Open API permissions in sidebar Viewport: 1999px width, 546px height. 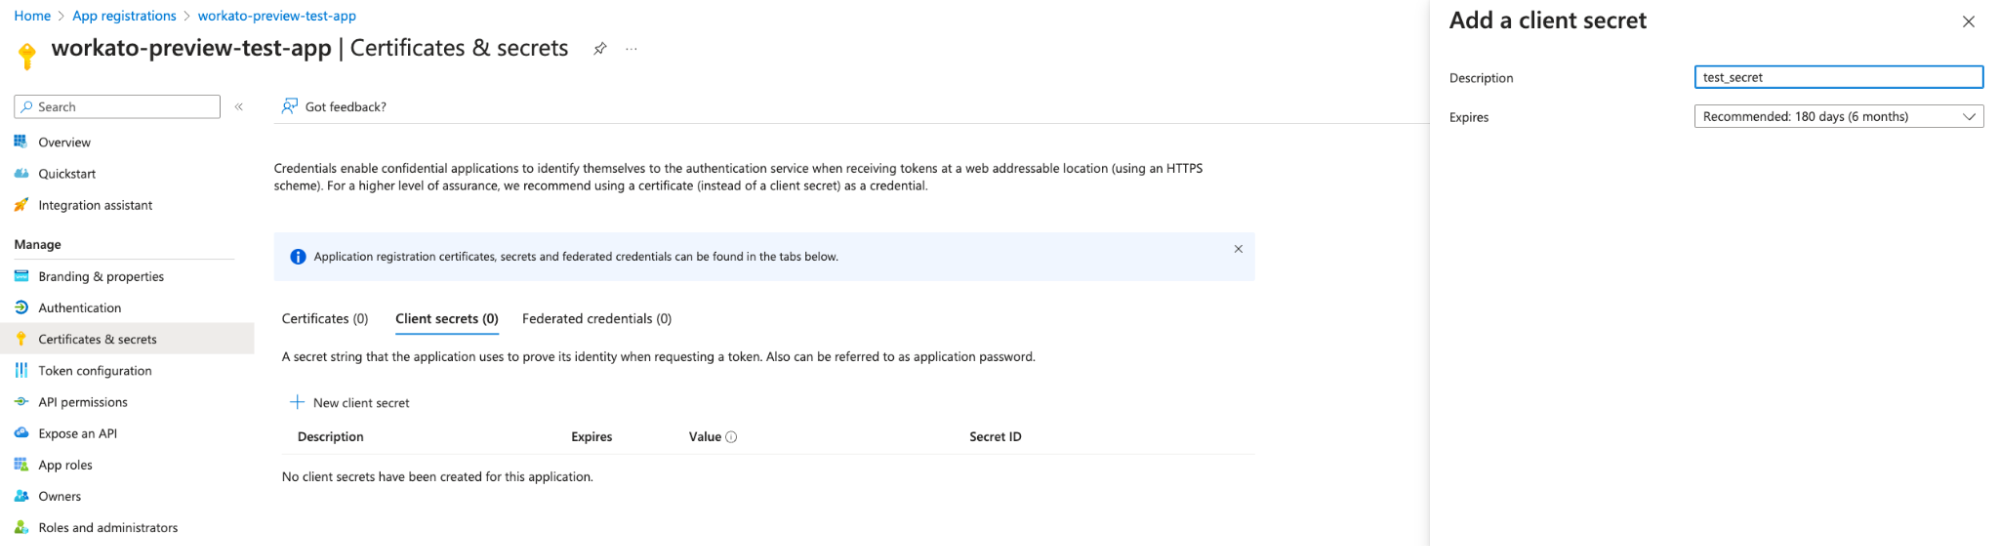coord(83,402)
